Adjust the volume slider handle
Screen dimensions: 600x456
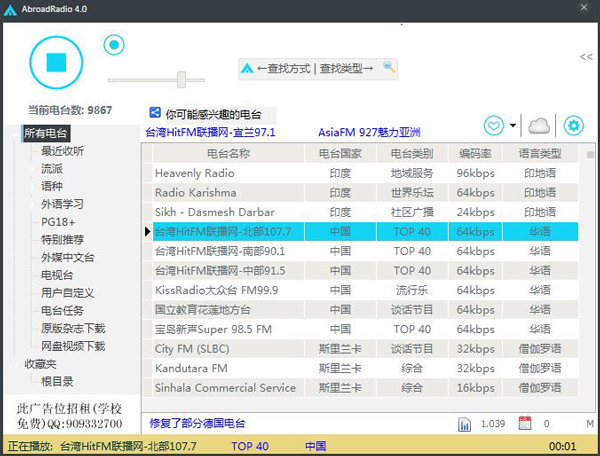181,80
